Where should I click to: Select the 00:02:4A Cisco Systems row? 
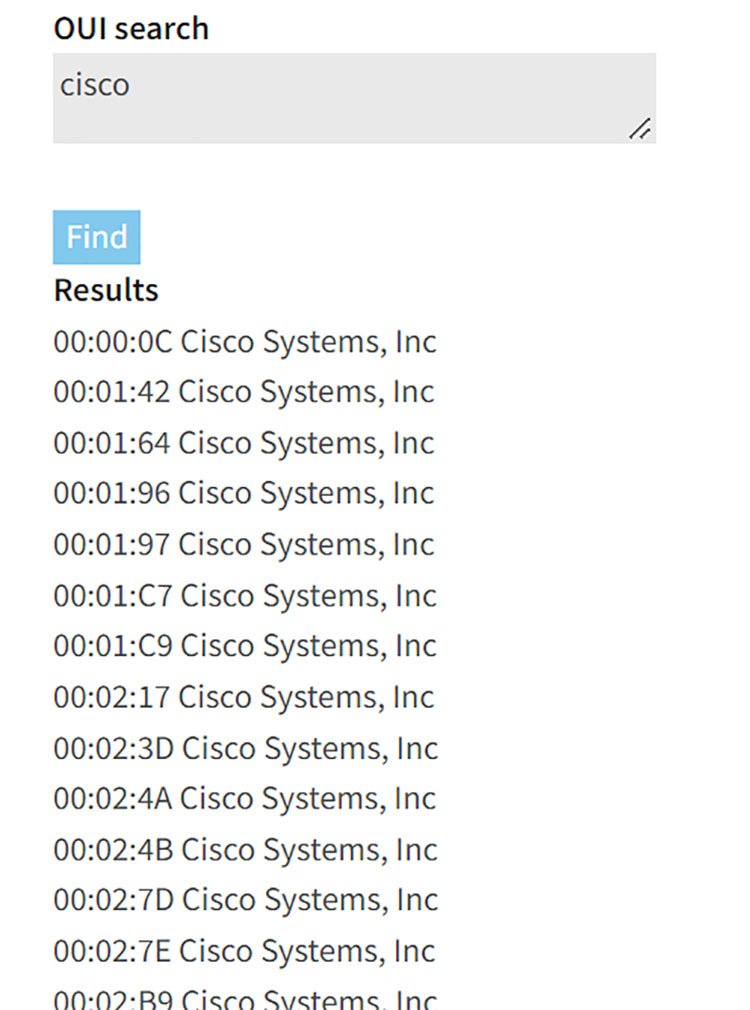(x=245, y=798)
